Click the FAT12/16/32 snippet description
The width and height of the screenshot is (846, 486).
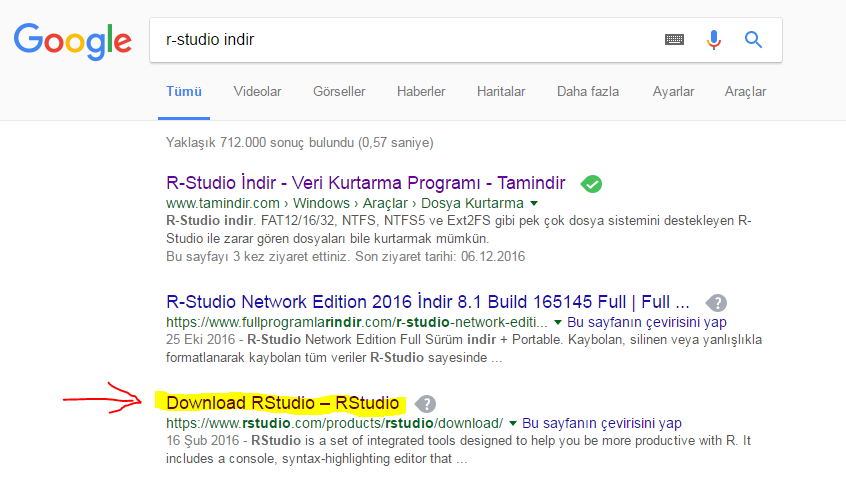(x=459, y=229)
